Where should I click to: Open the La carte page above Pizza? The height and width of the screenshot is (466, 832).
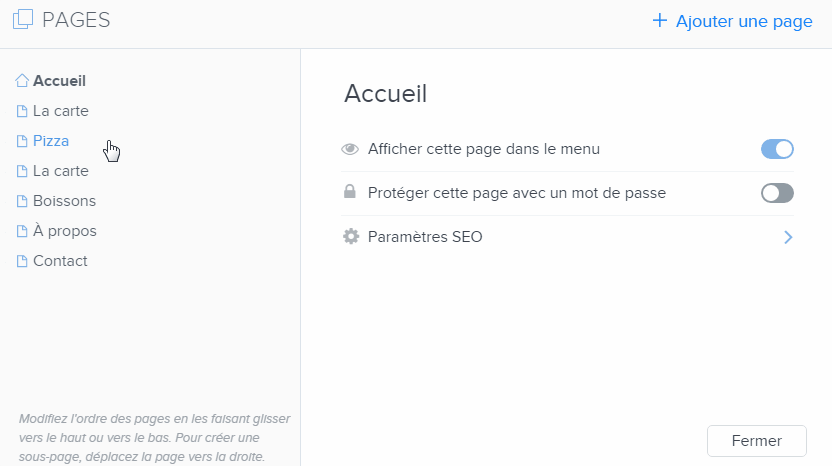pyautogui.click(x=61, y=111)
